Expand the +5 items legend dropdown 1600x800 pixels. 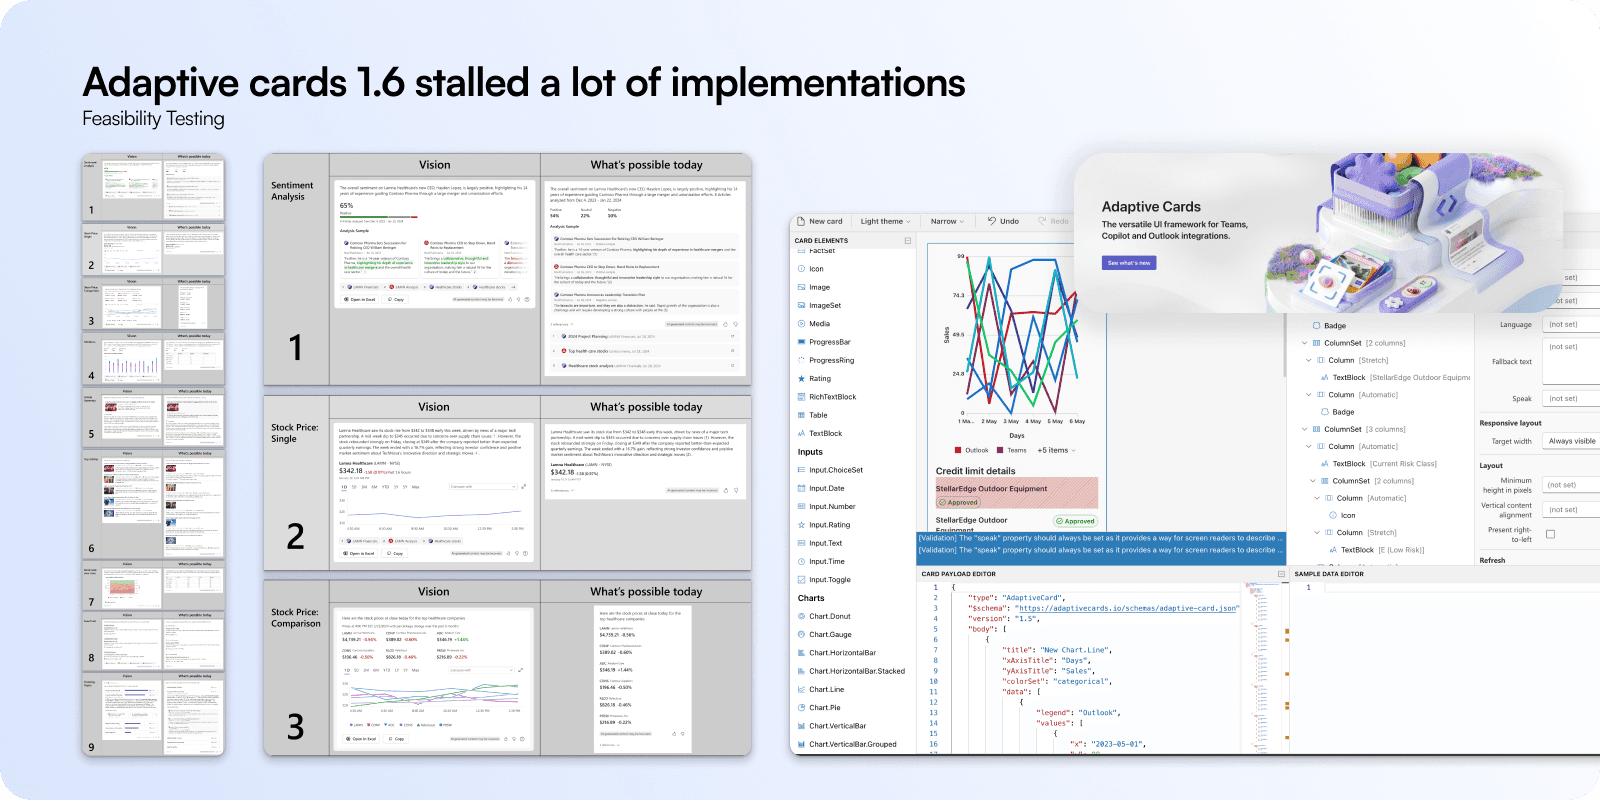(1056, 450)
